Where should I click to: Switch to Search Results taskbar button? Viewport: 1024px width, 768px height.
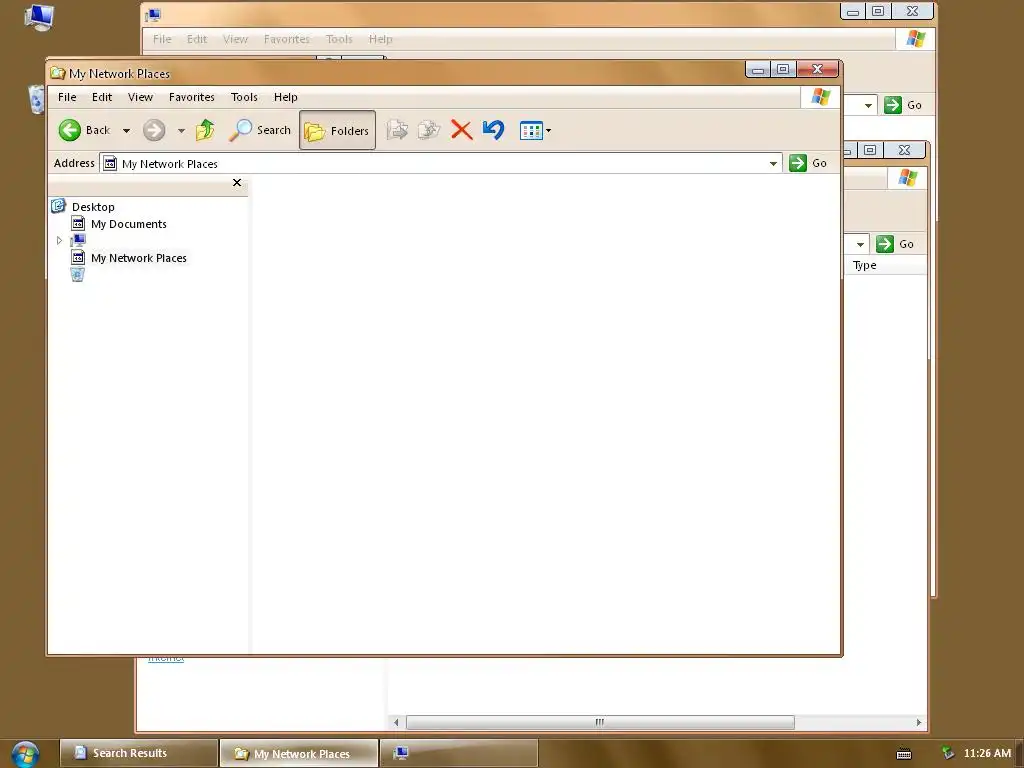tap(138, 753)
